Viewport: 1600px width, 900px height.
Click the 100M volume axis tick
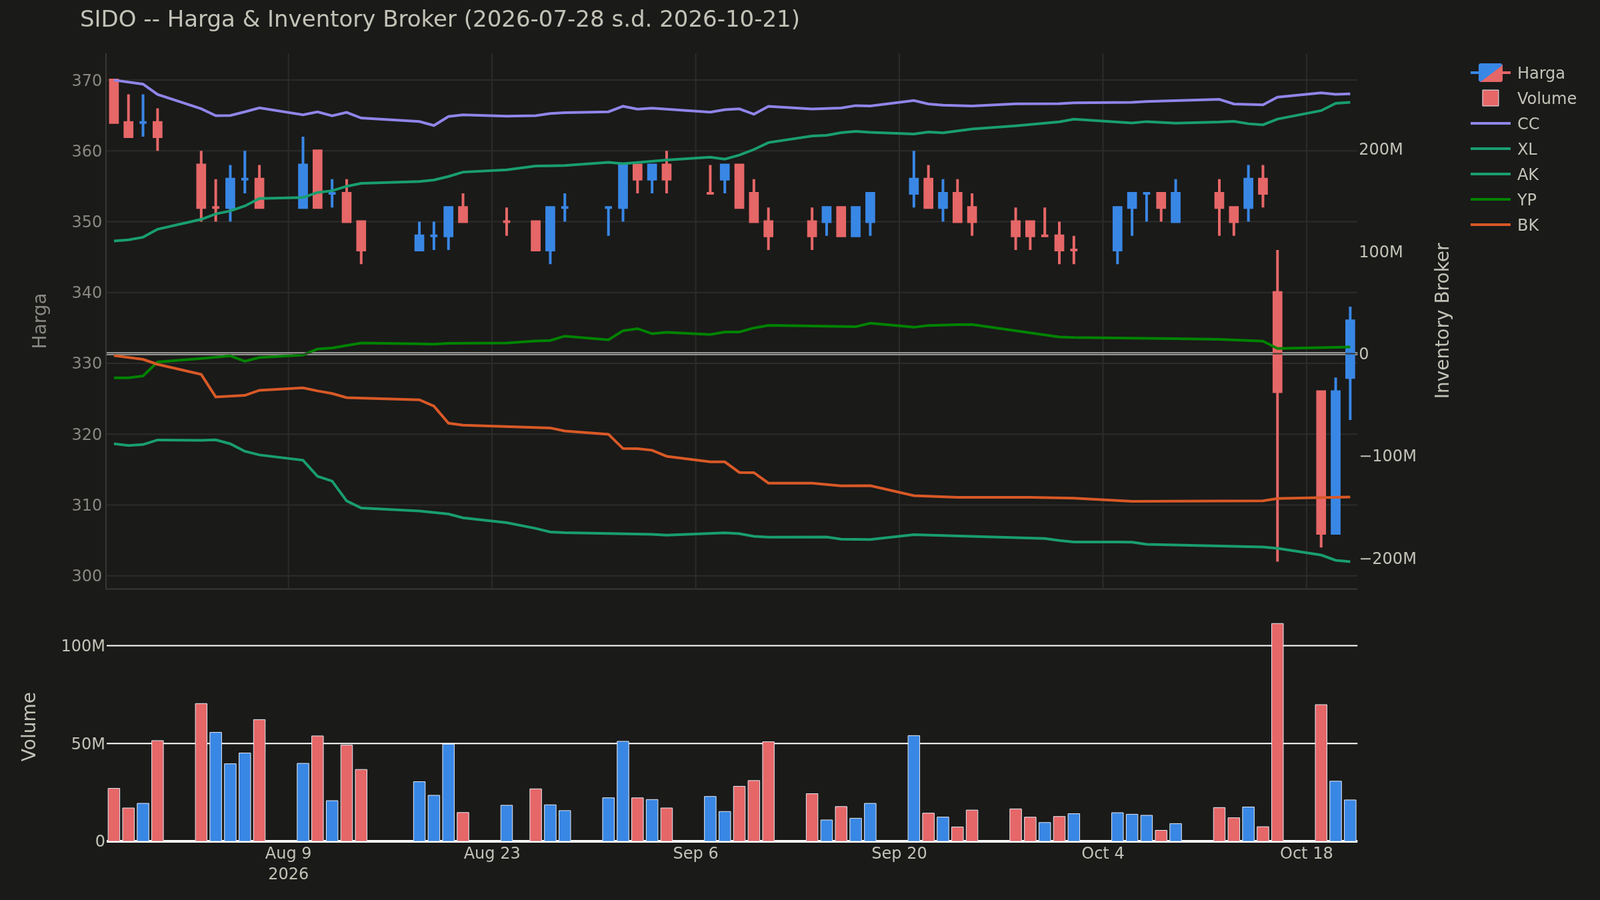click(83, 646)
